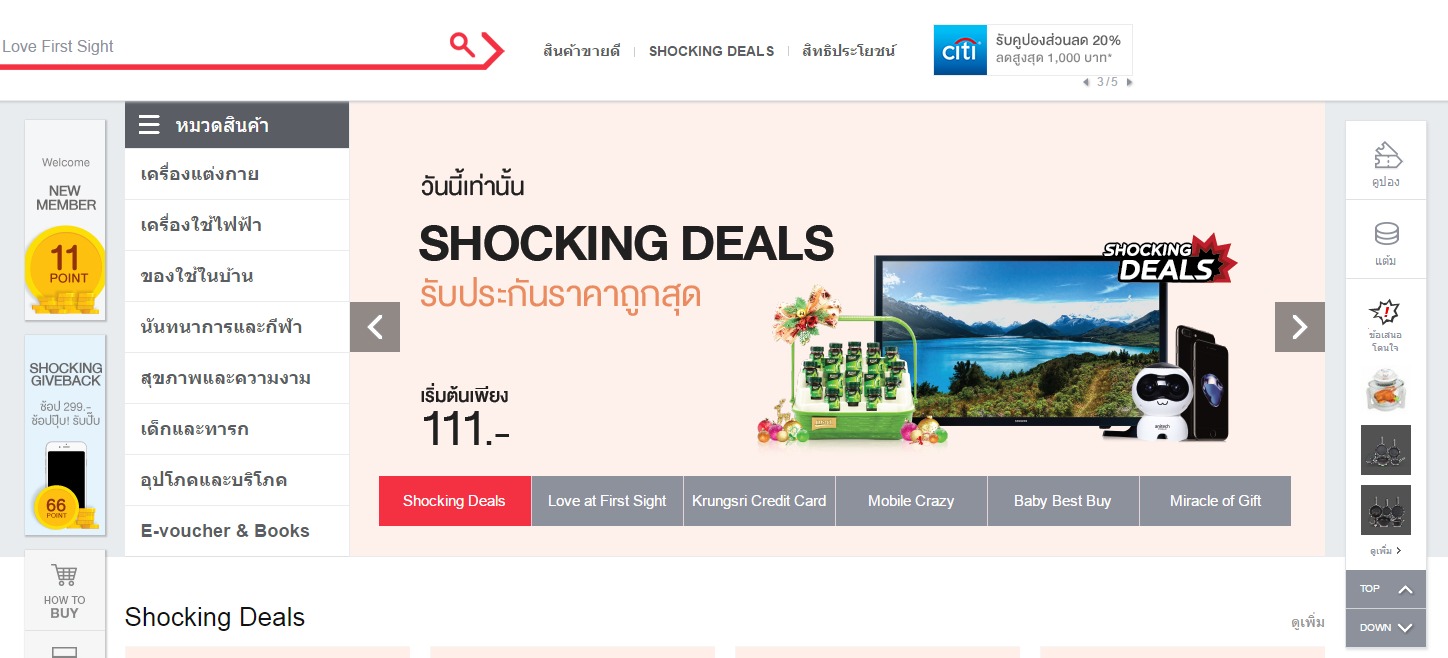
Task: Go to previous banner slide arrow
Action: coord(375,327)
